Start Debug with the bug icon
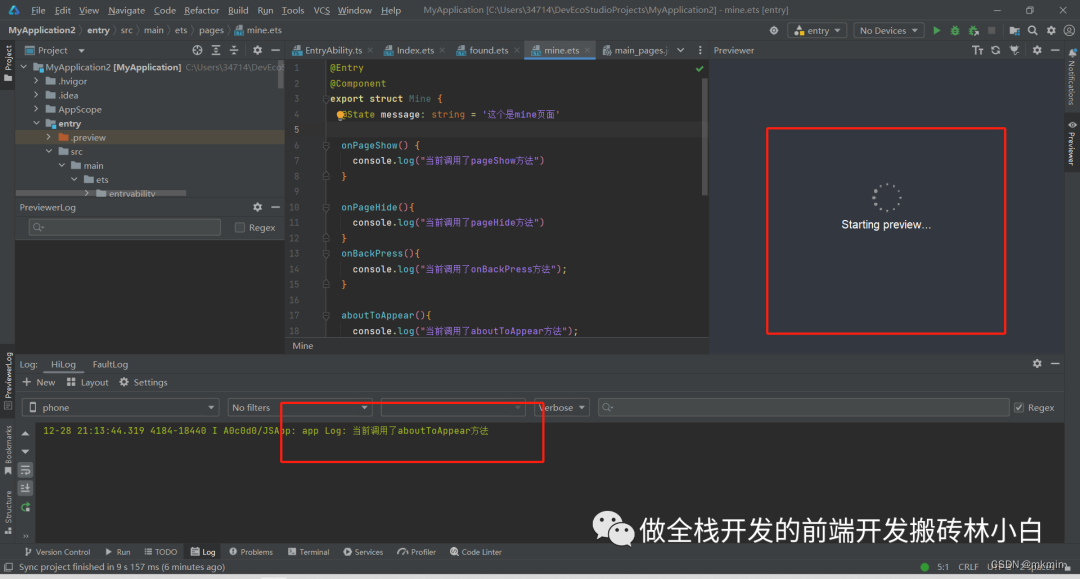 [x=955, y=30]
